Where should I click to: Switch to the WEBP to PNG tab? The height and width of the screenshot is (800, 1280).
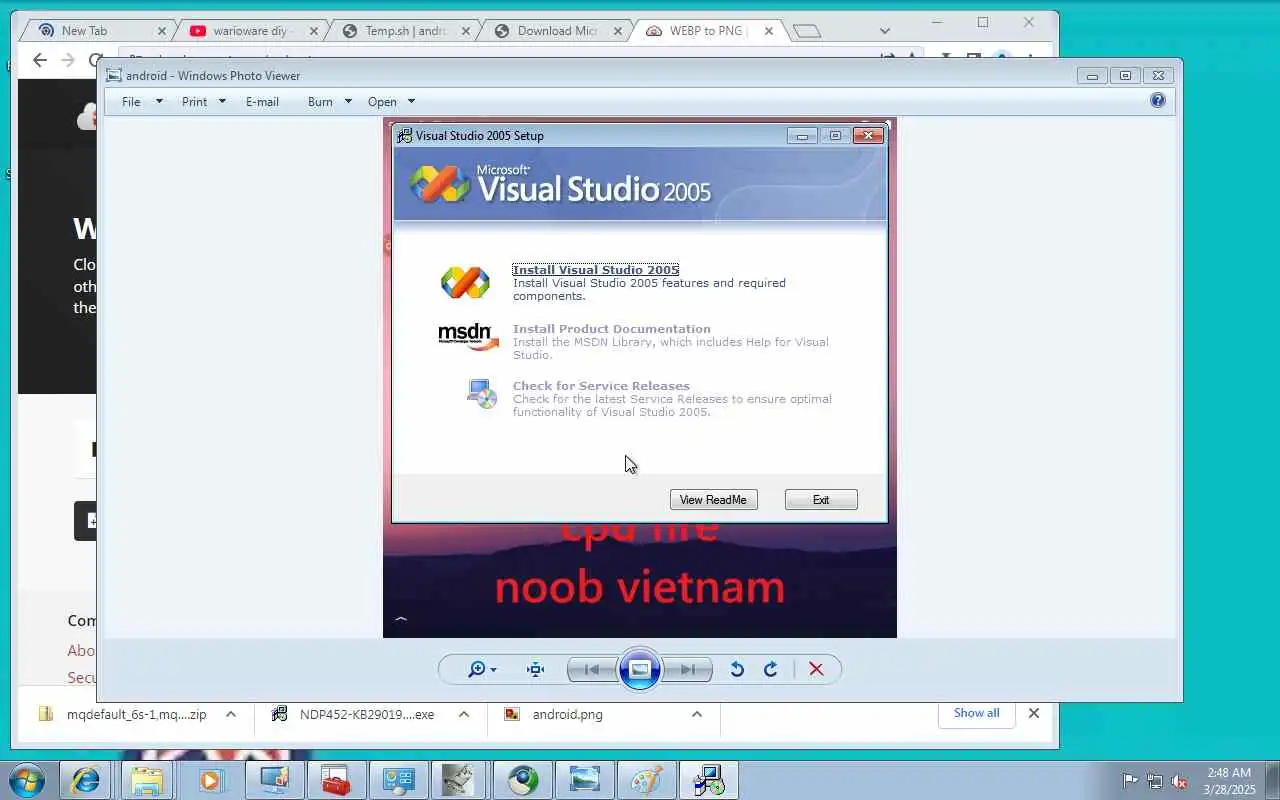point(706,31)
